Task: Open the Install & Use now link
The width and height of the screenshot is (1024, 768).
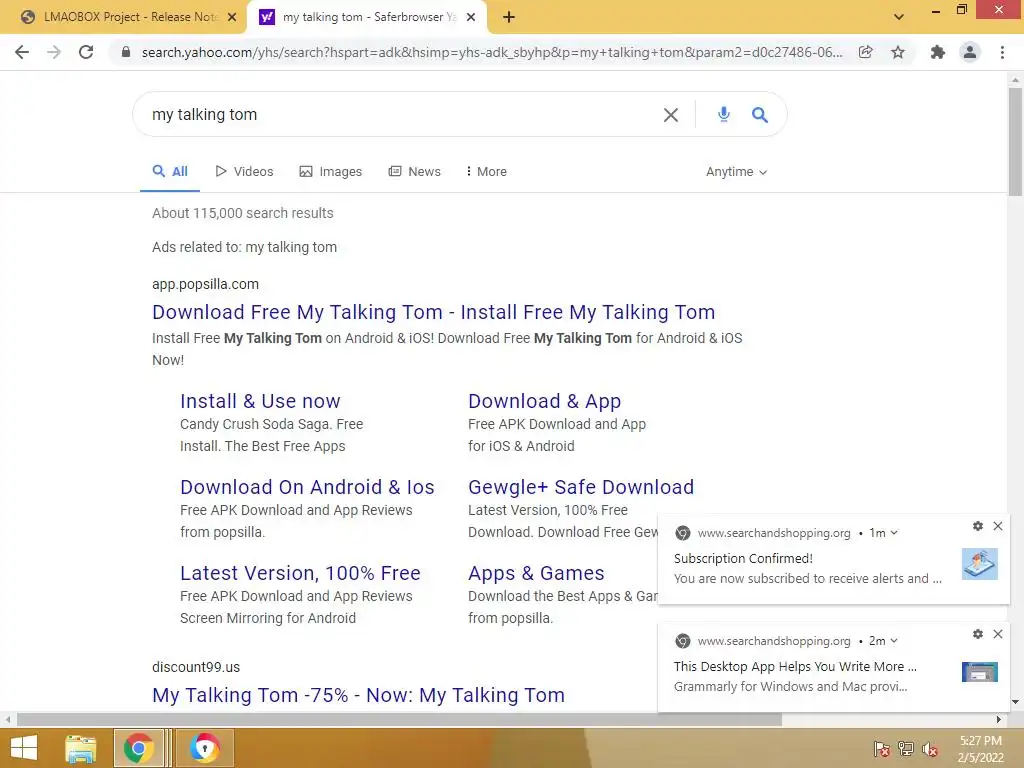Action: [x=260, y=401]
